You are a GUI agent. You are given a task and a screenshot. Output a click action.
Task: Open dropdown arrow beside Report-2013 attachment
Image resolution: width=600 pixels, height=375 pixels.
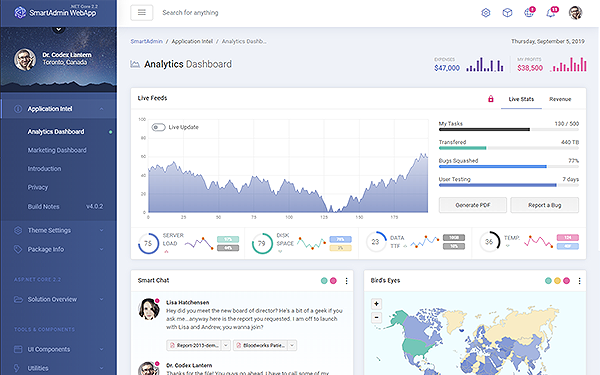pos(226,345)
